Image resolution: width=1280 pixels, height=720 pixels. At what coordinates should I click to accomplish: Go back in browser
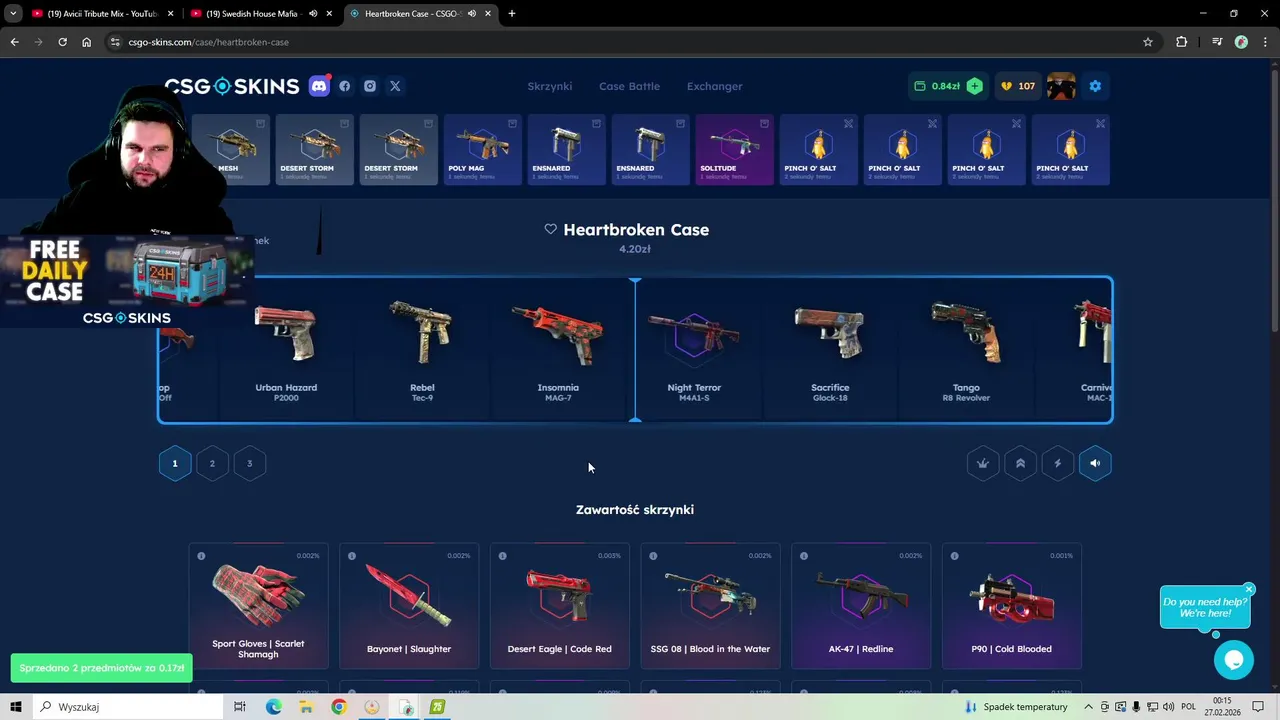pyautogui.click(x=14, y=42)
